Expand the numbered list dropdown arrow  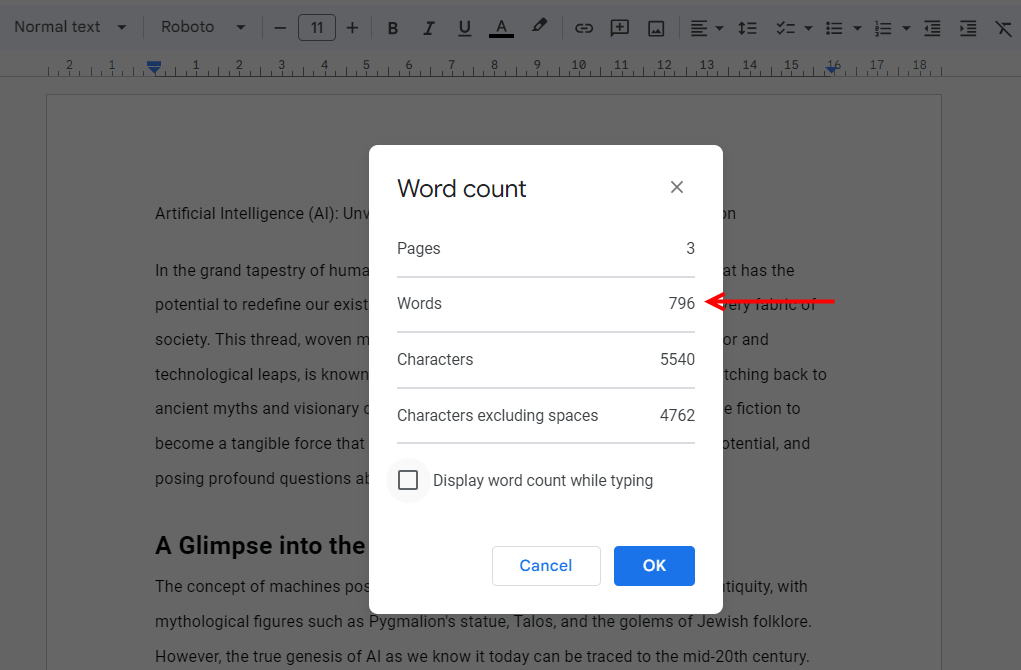906,28
